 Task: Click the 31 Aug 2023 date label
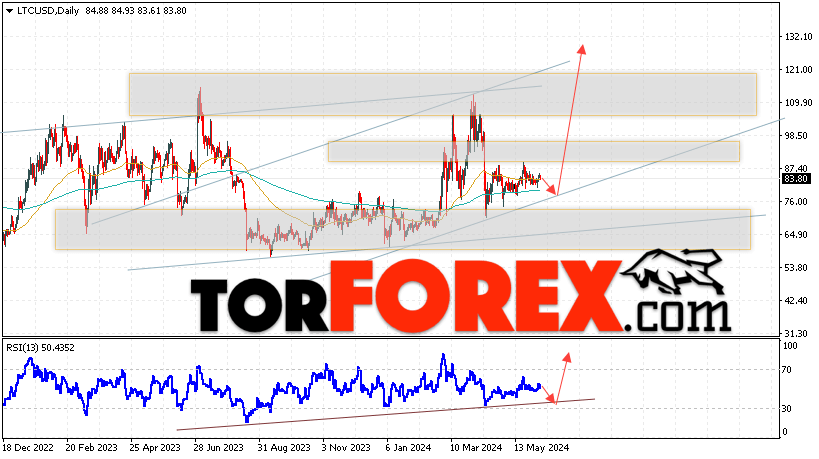(x=284, y=448)
